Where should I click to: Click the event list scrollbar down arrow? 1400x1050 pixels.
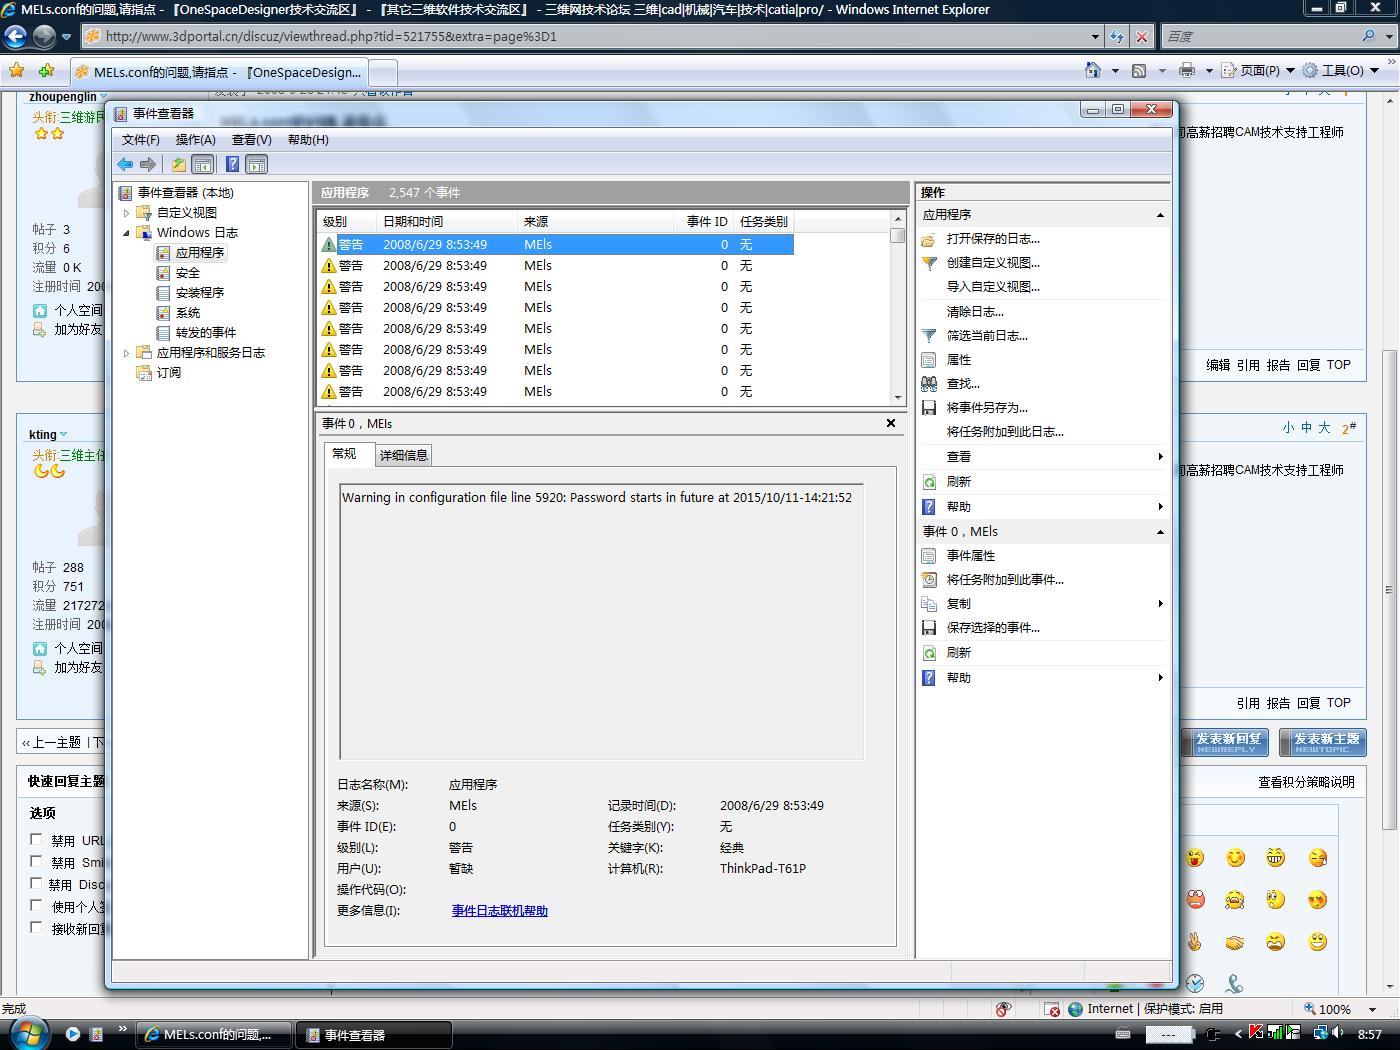[897, 398]
